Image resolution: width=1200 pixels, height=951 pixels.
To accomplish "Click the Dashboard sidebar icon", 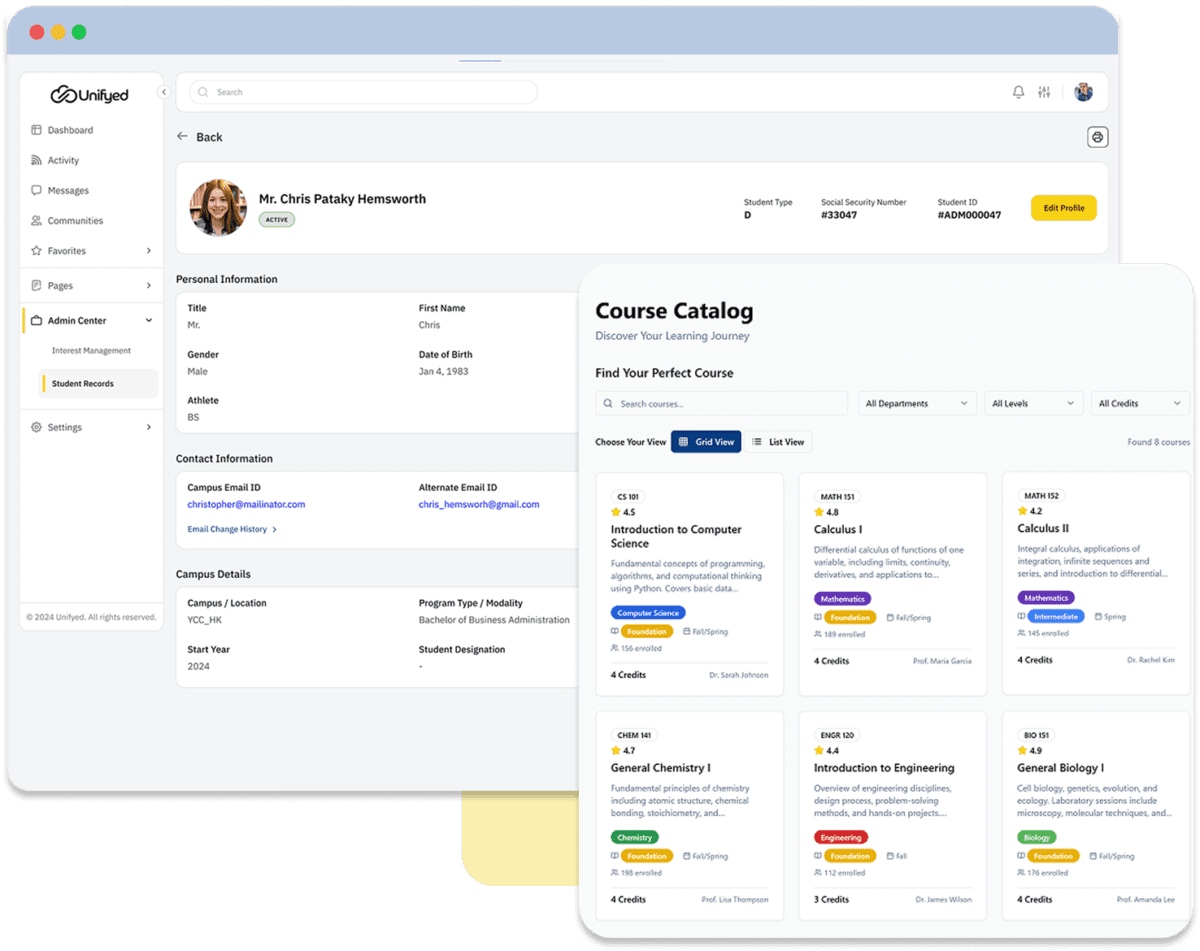I will coord(36,130).
